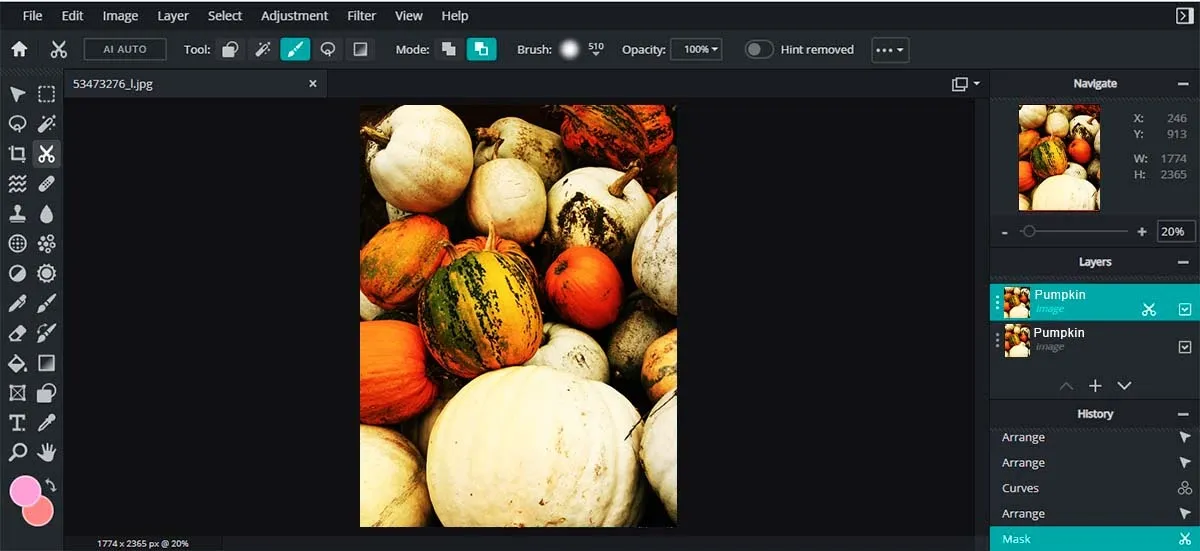1200x551 pixels.
Task: Open the Opacity 100% dropdown
Action: pyautogui.click(x=696, y=49)
